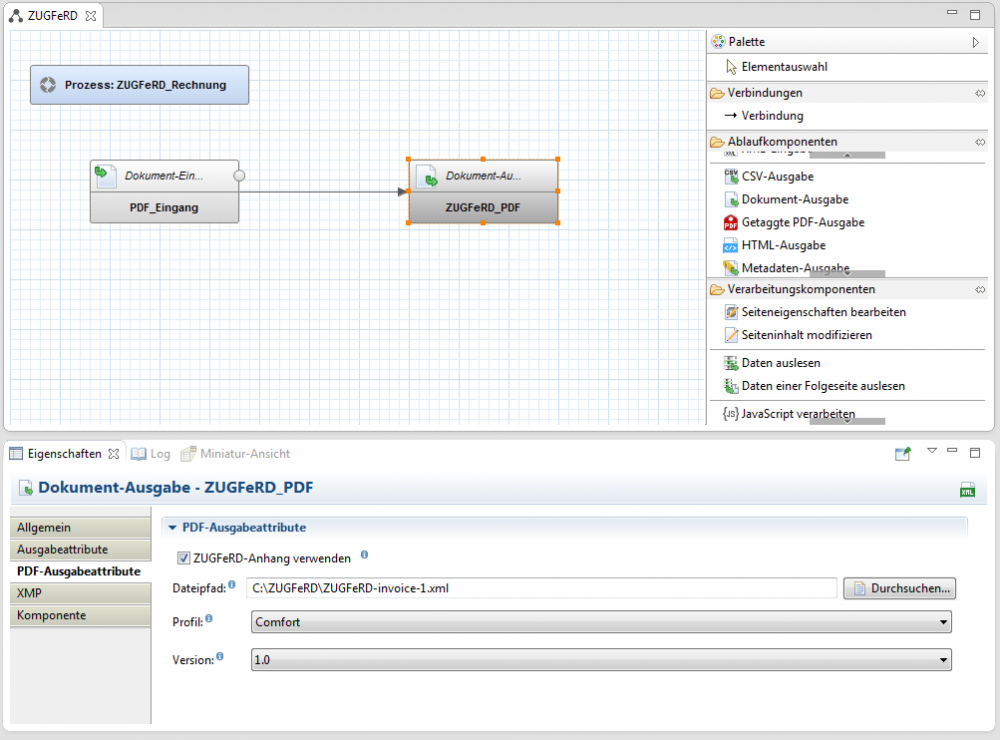Select the CSV-Ausgabe palette component
1000x740 pixels.
point(776,176)
